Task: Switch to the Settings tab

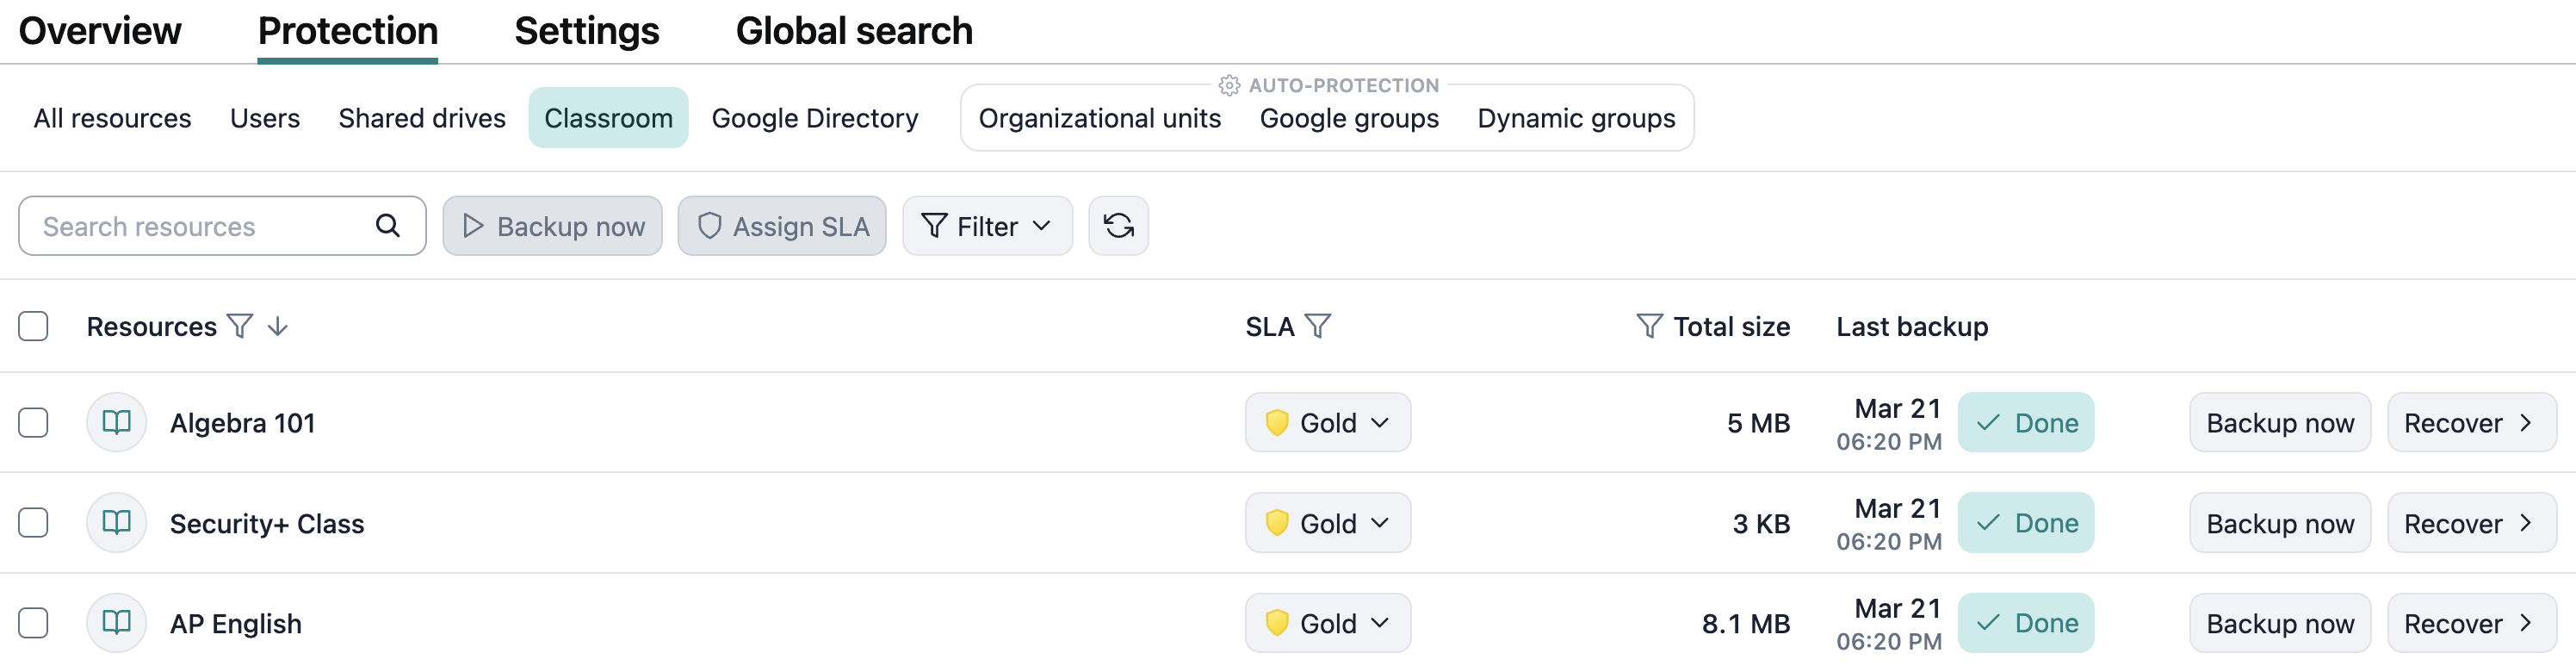Action: coord(586,32)
